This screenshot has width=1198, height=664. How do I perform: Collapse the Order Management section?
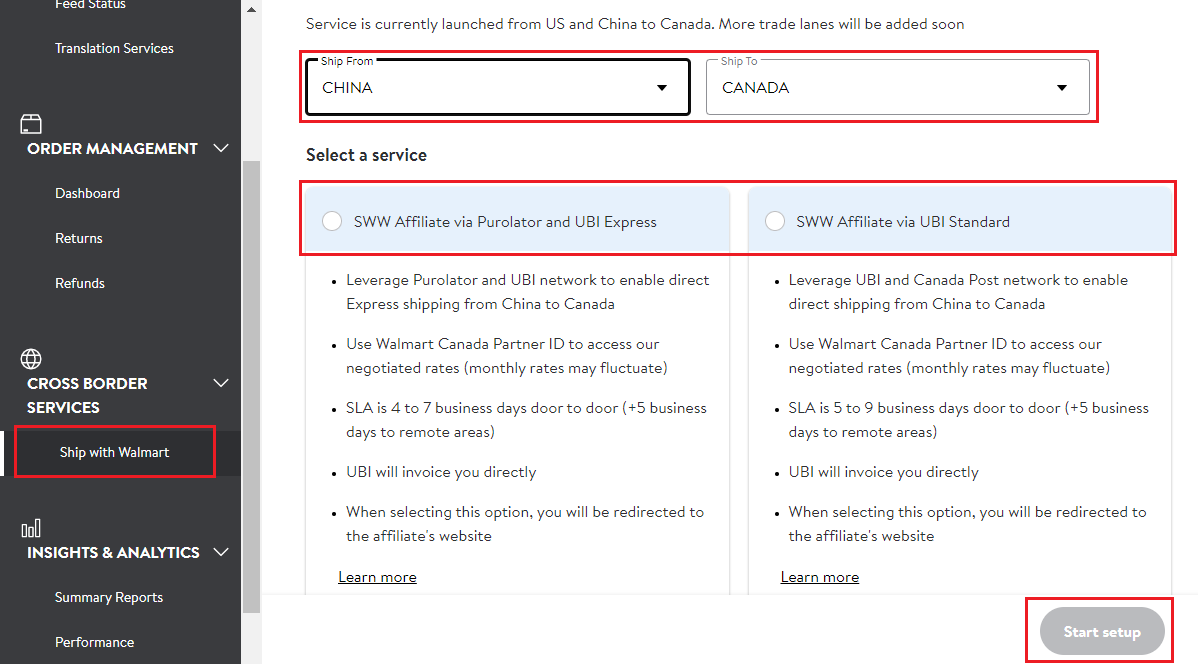coord(221,149)
